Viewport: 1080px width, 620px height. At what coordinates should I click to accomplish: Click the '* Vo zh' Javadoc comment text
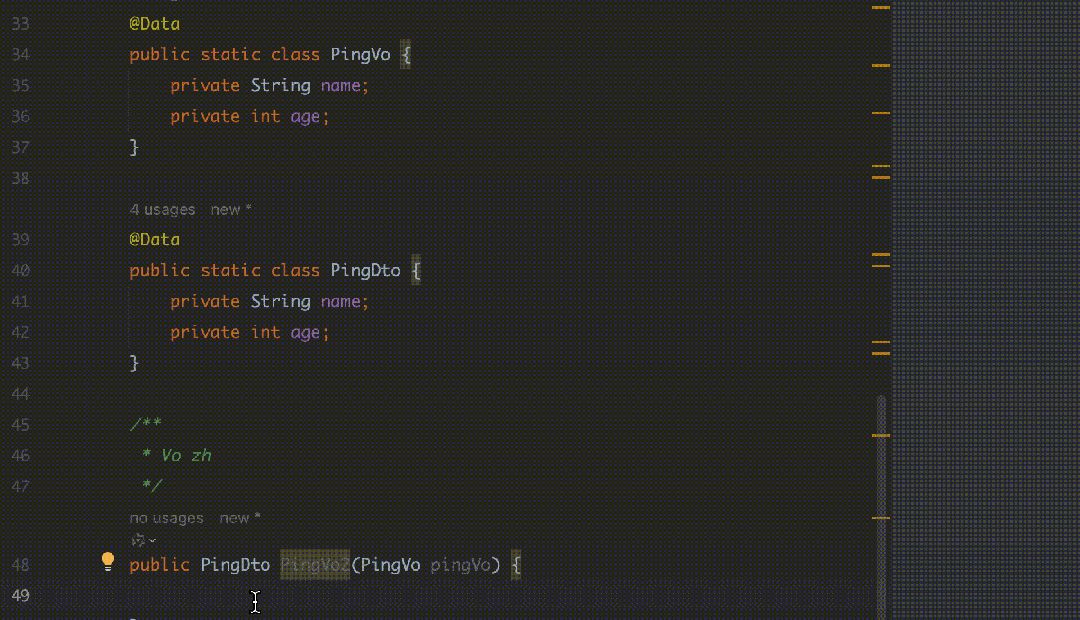tap(176, 455)
